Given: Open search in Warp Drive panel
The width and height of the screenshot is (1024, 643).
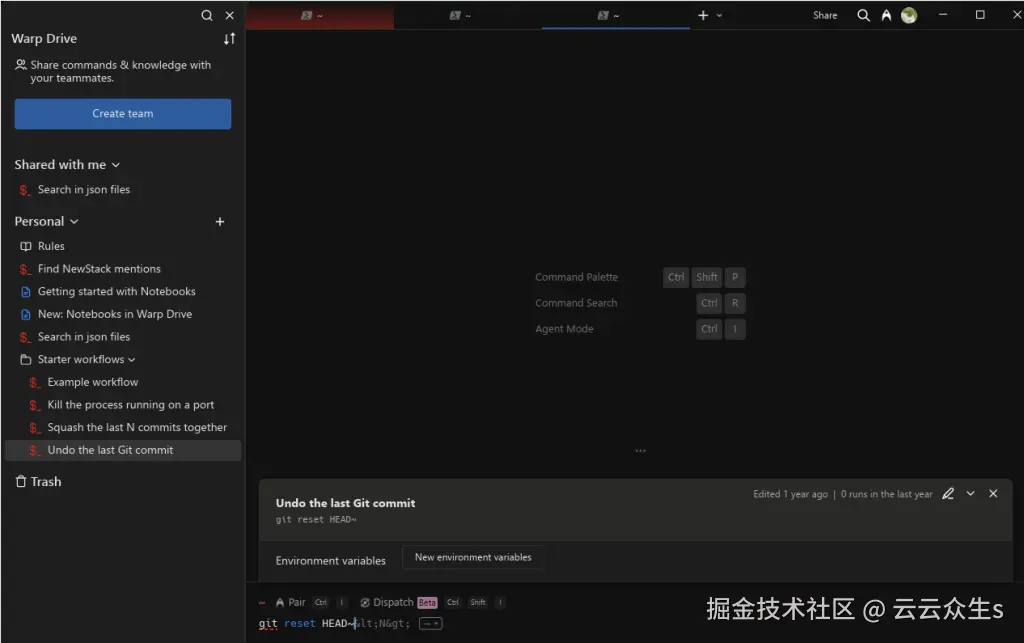Looking at the screenshot, I should pyautogui.click(x=206, y=15).
